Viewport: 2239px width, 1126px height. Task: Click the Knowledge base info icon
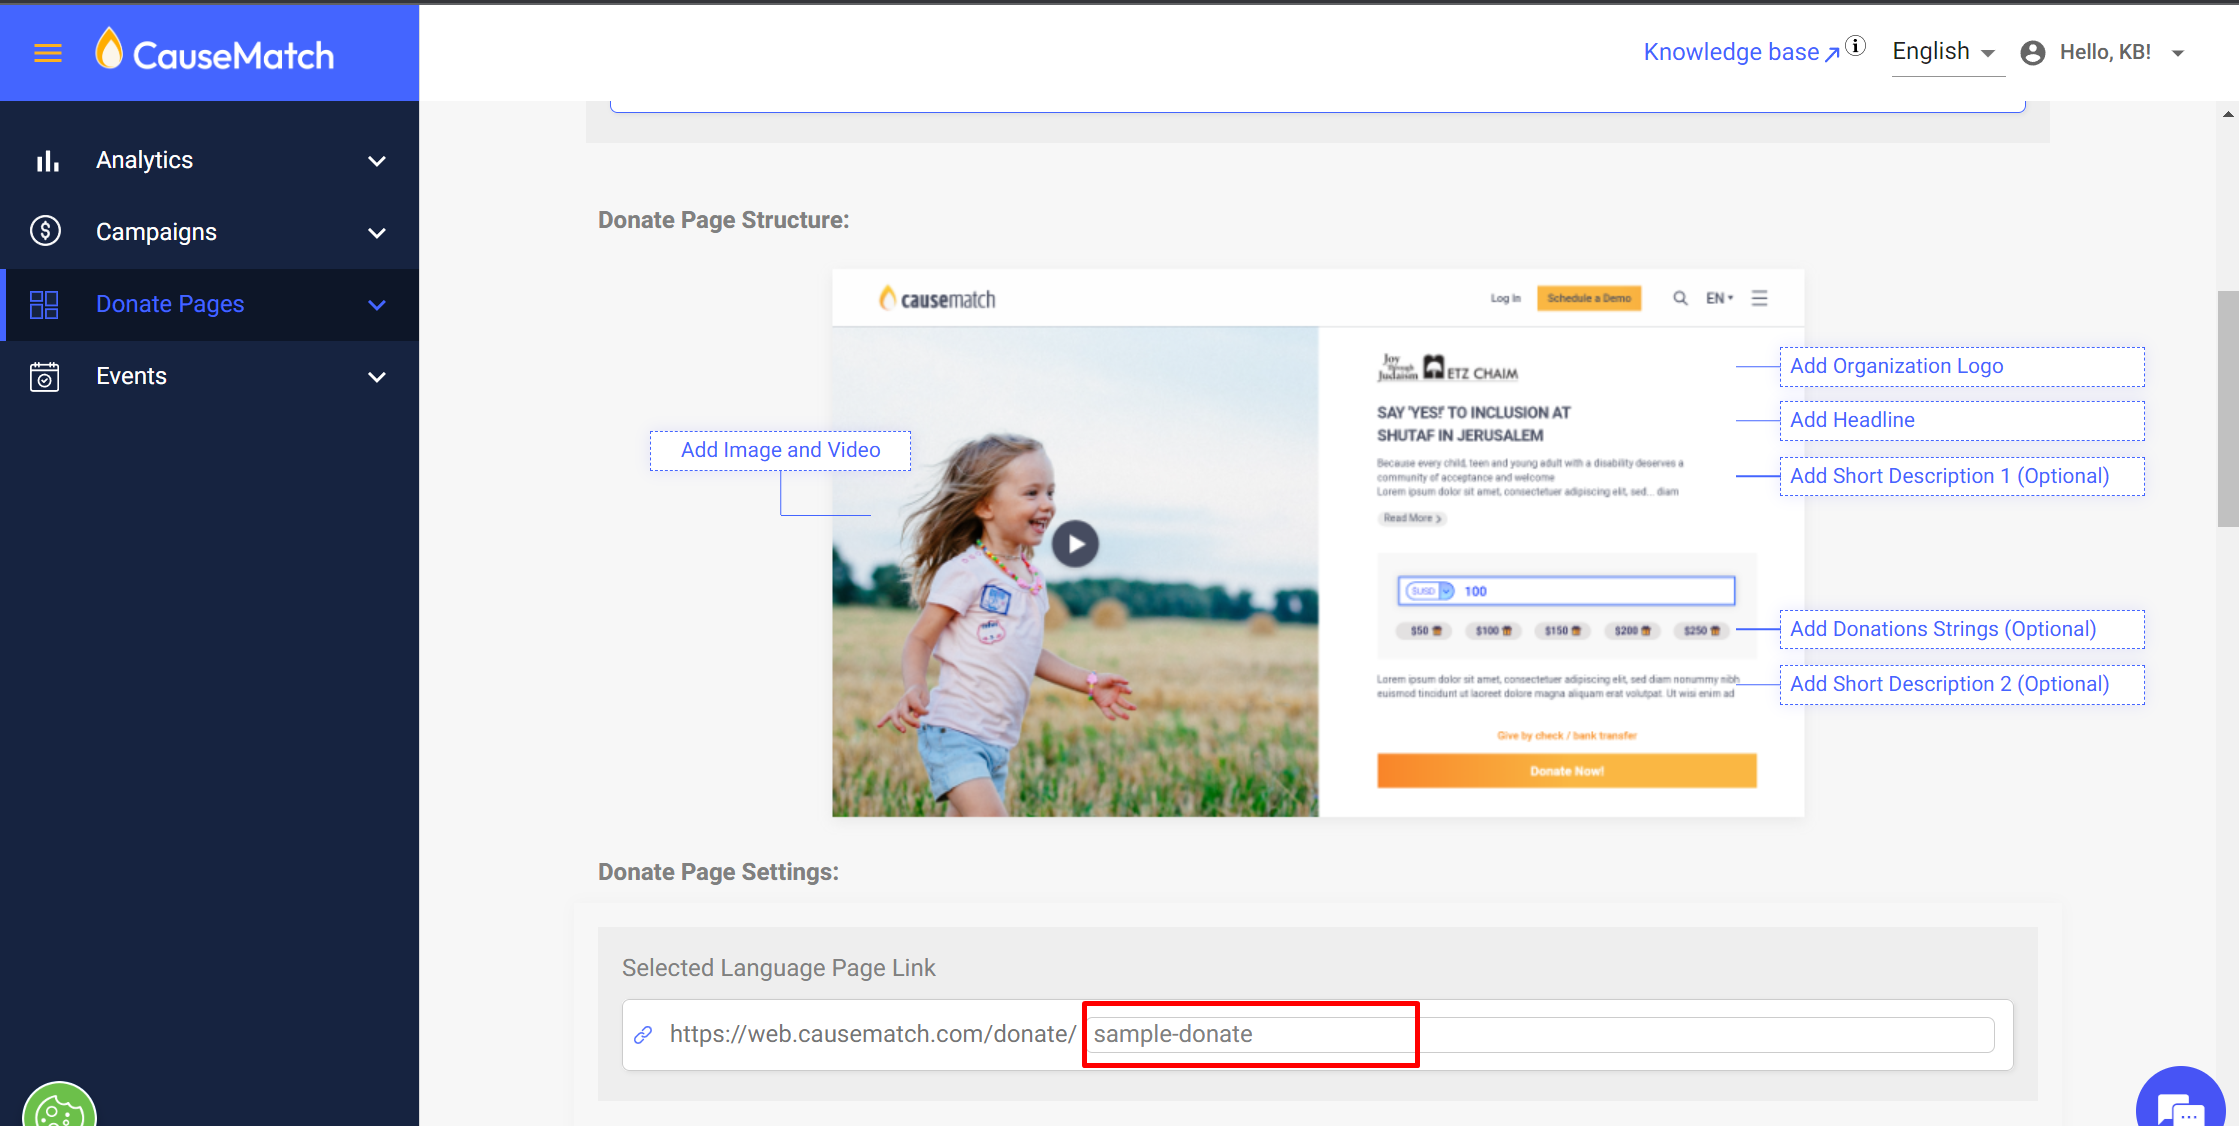1856,46
